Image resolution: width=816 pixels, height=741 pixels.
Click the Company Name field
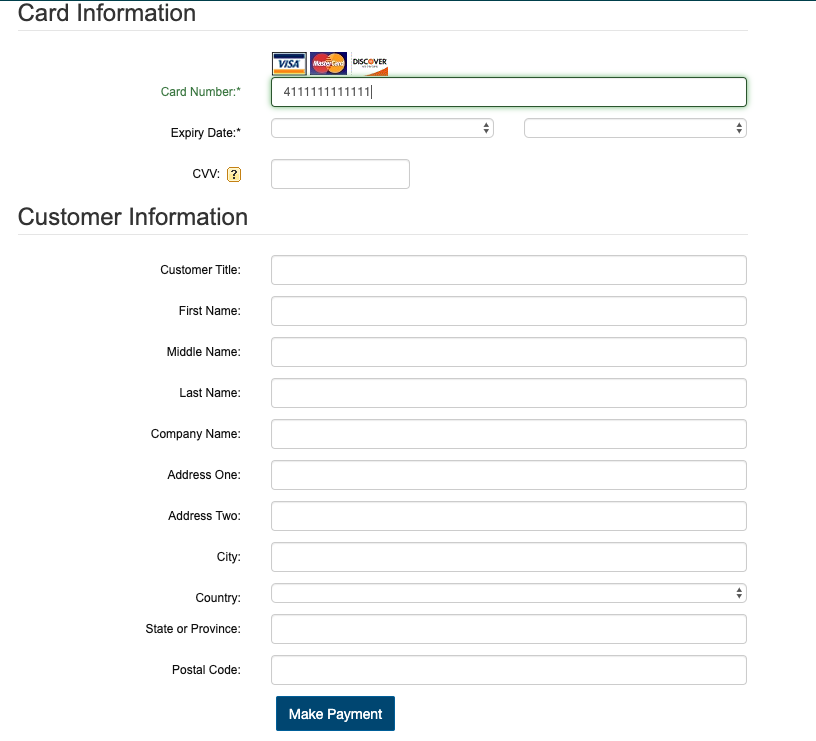[x=508, y=434]
